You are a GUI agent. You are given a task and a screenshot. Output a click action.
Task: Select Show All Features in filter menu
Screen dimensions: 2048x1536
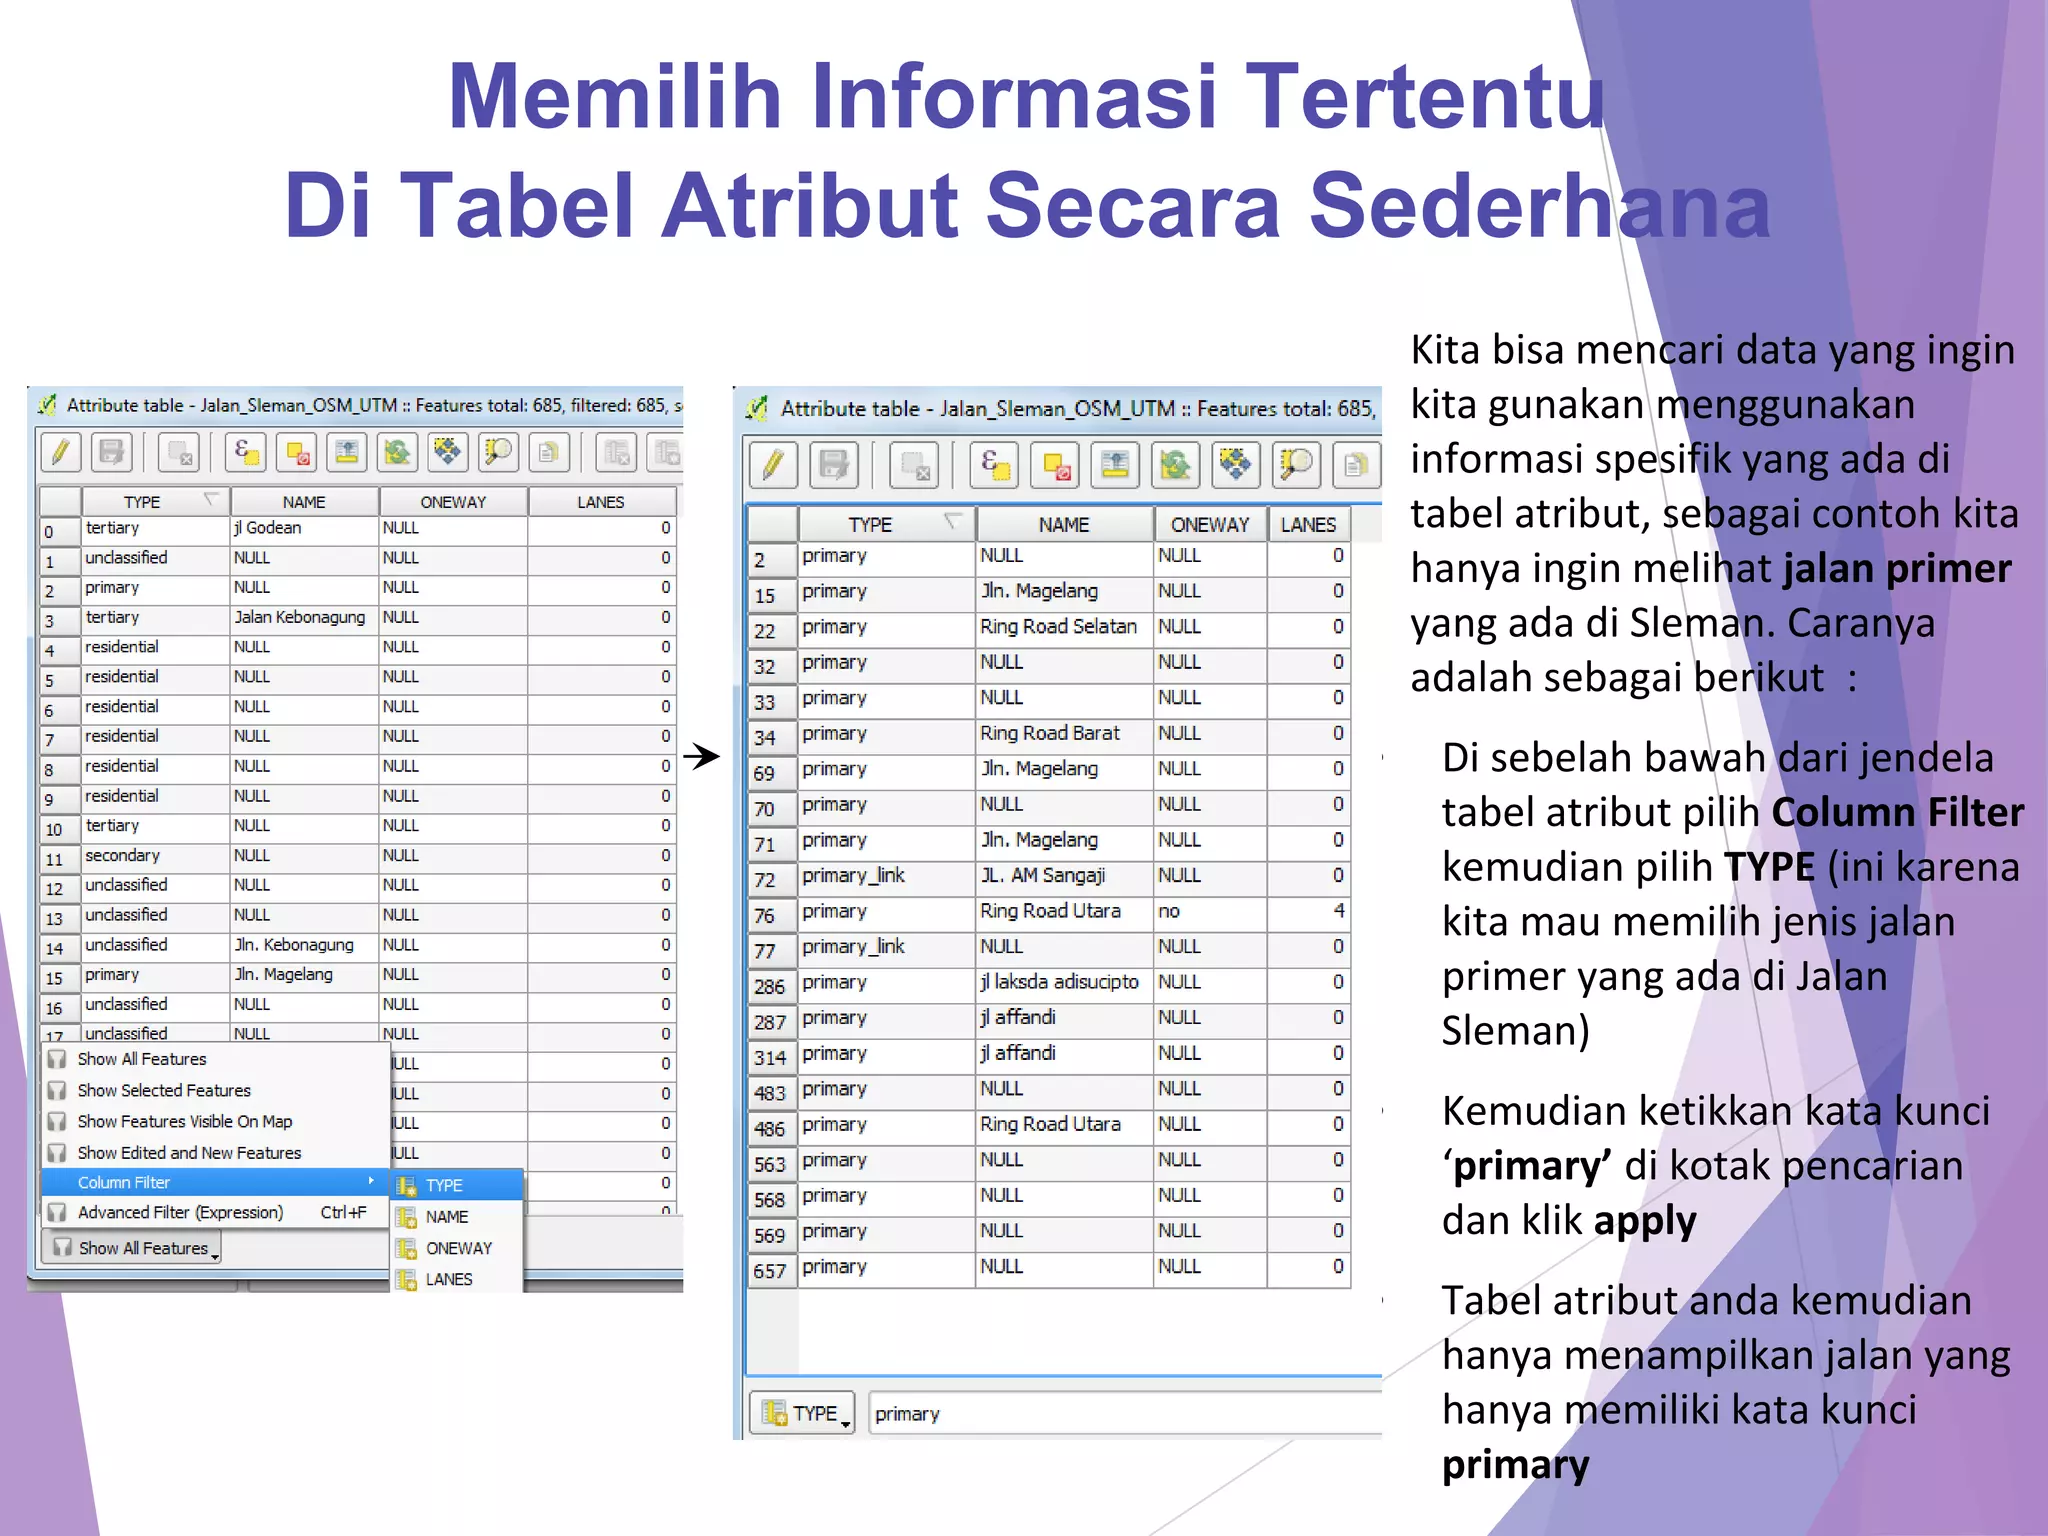(x=215, y=1059)
